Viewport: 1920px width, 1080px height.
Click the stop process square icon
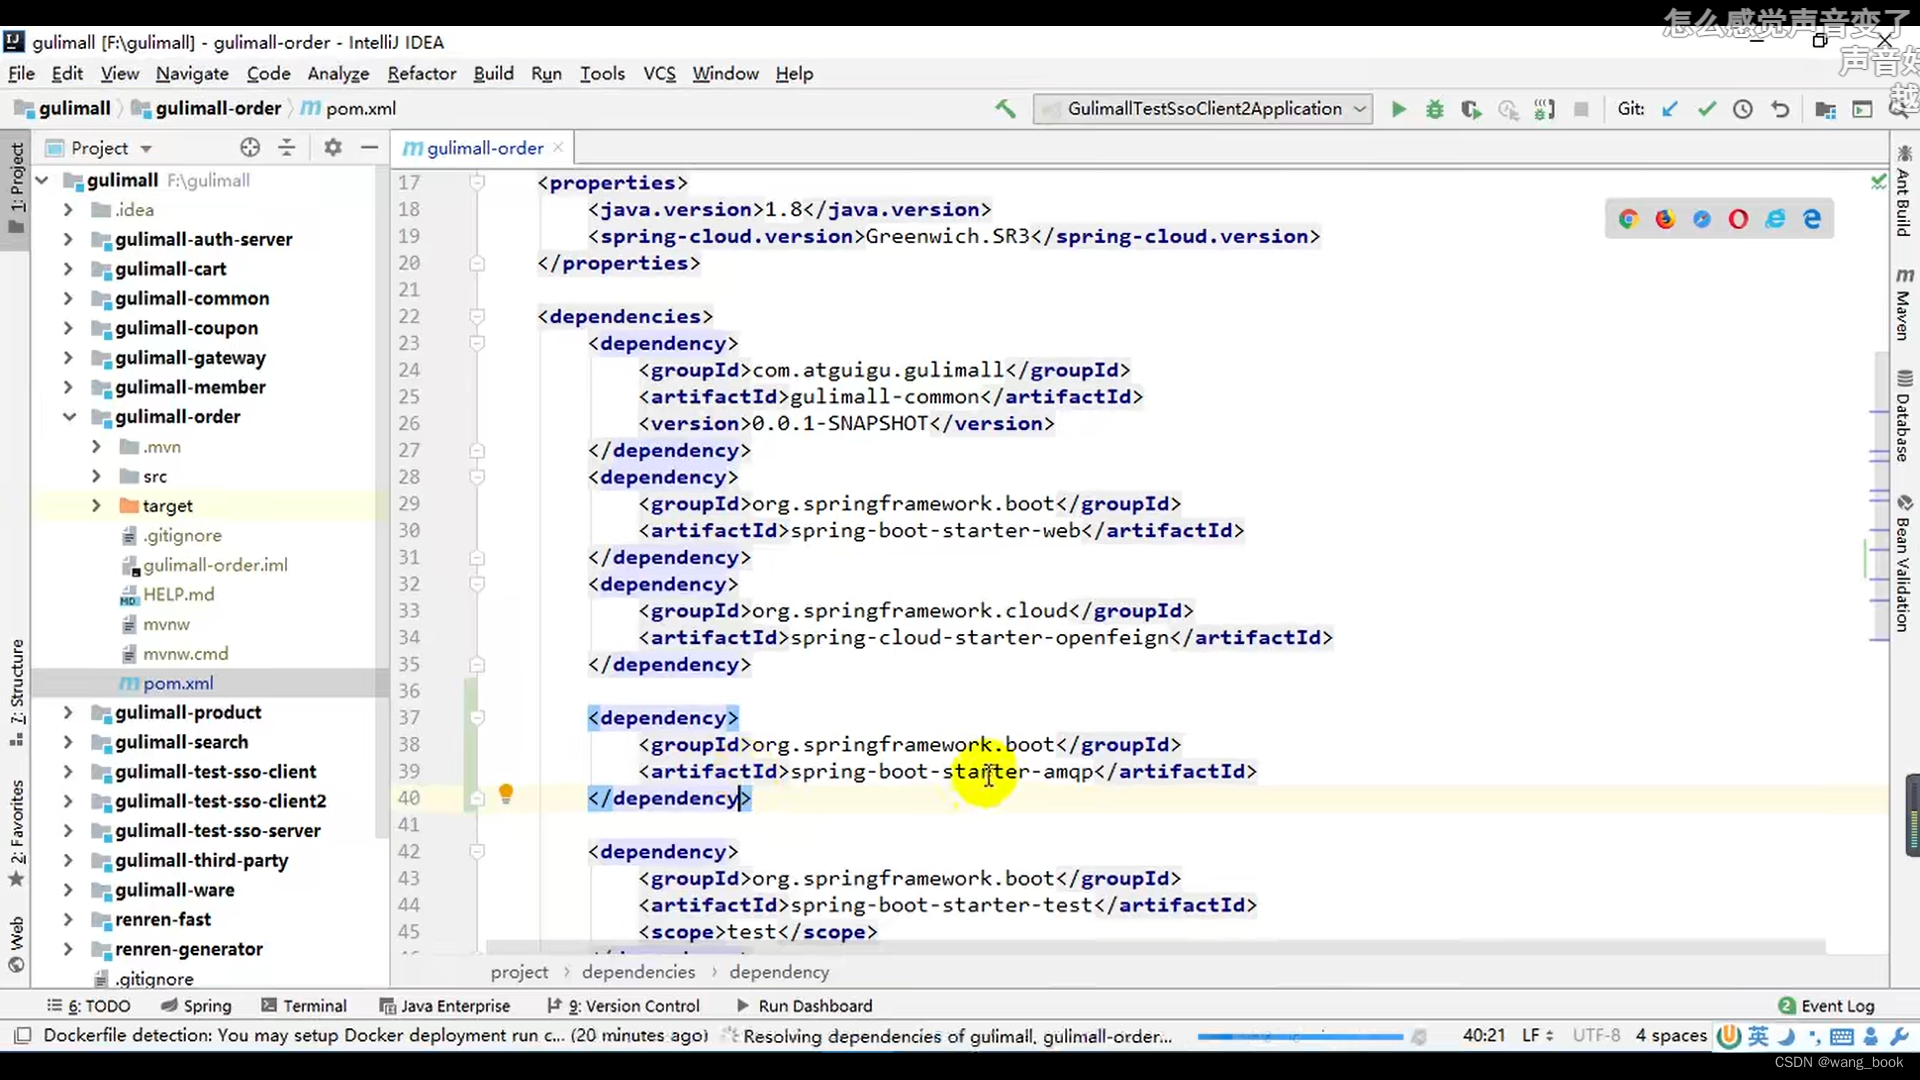1581,109
